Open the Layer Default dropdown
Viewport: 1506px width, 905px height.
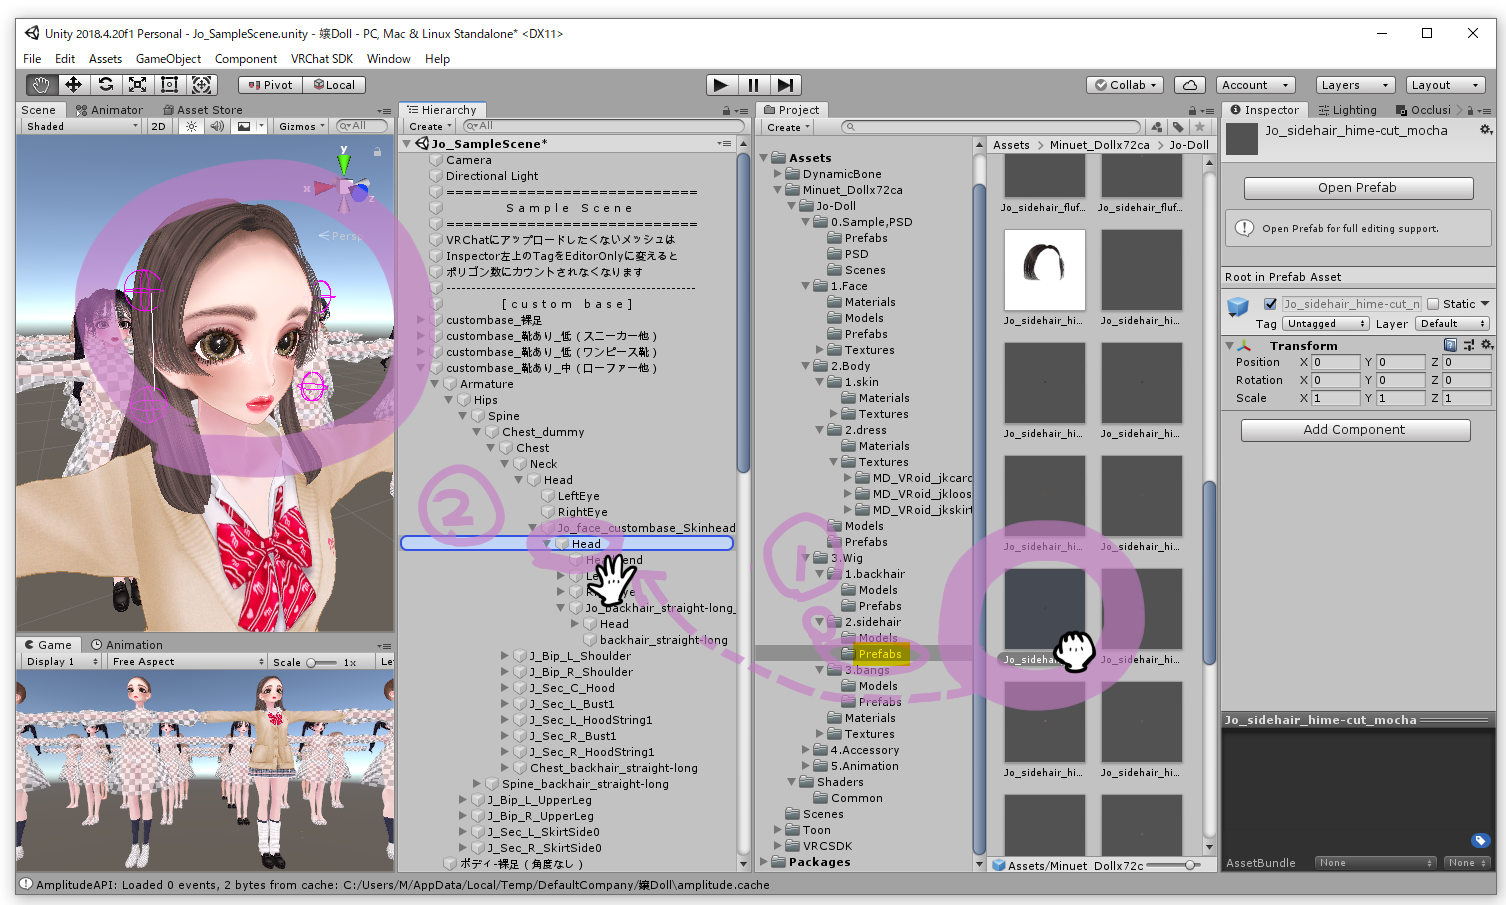(x=1453, y=324)
